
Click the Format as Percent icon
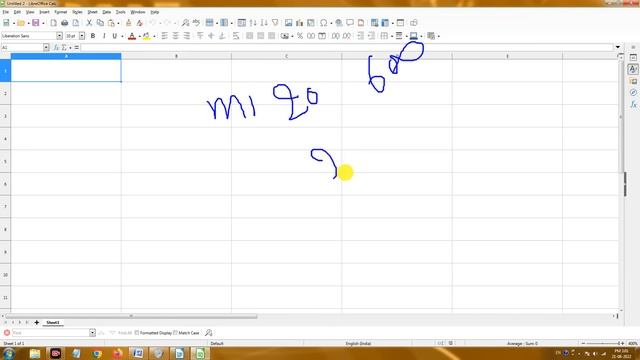[x=300, y=36]
